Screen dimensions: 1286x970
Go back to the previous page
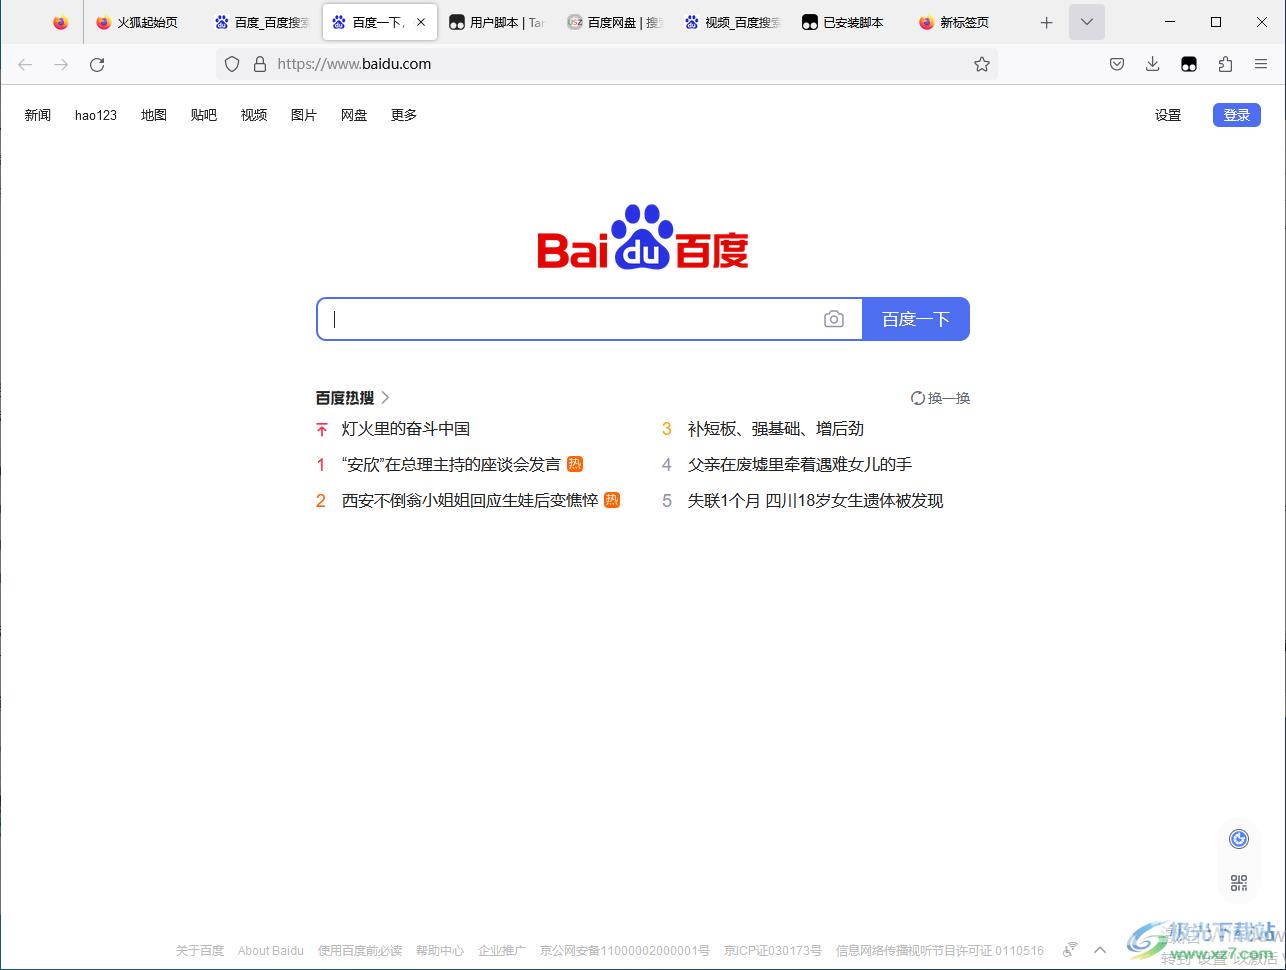pyautogui.click(x=25, y=64)
